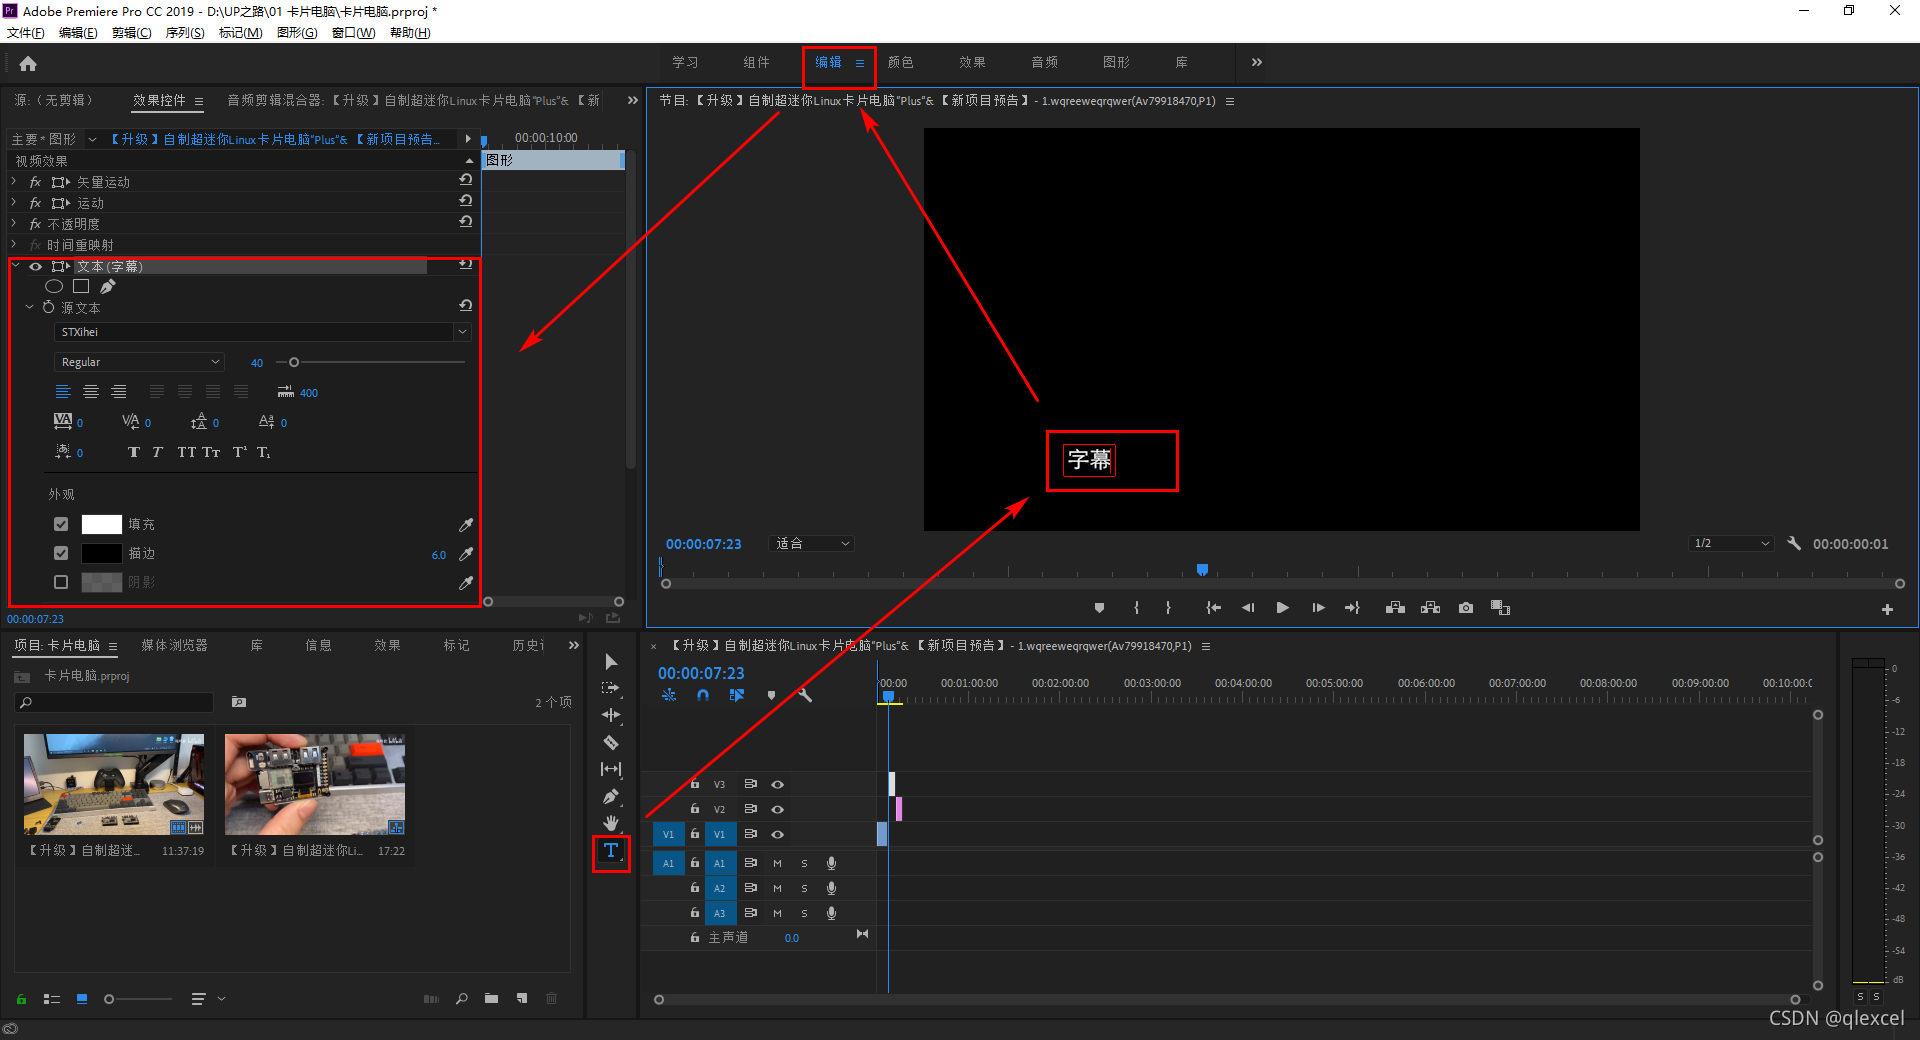The height and width of the screenshot is (1040, 1920).
Task: Open the 历史 panel tab
Action: pos(527,646)
